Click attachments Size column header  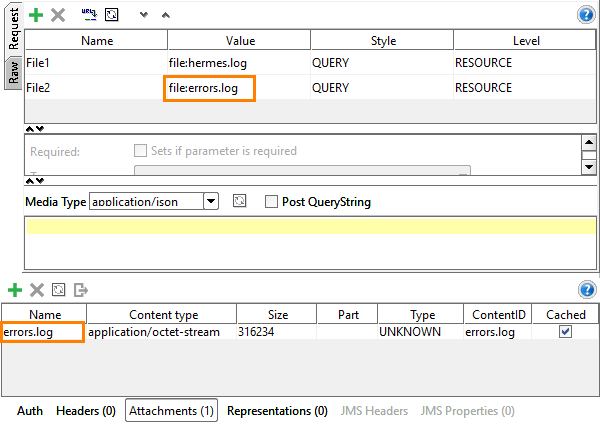(x=277, y=314)
